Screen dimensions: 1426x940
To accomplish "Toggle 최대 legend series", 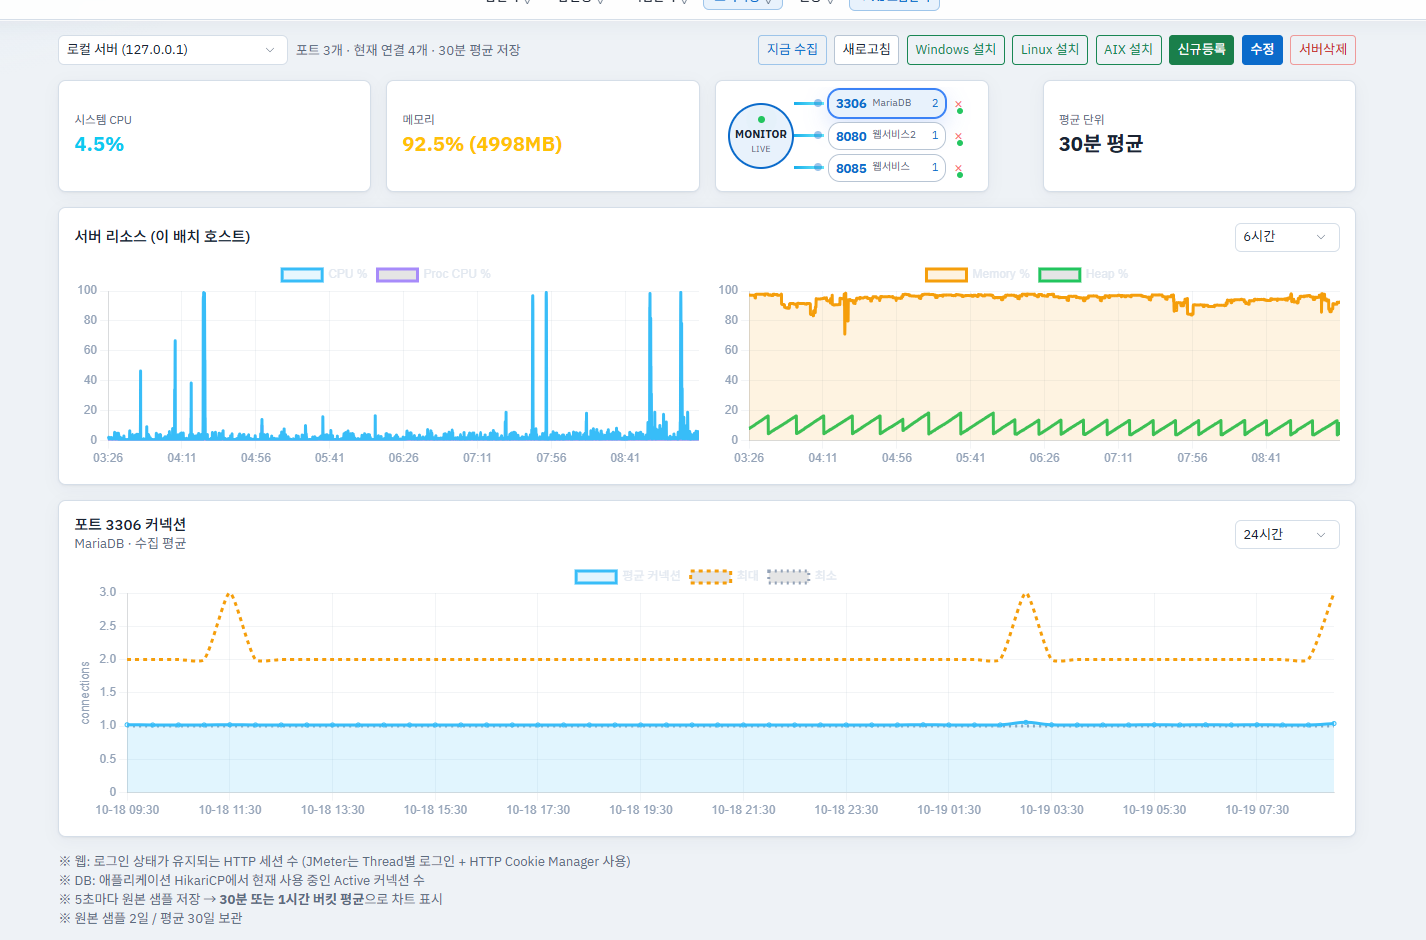I will click(x=724, y=576).
